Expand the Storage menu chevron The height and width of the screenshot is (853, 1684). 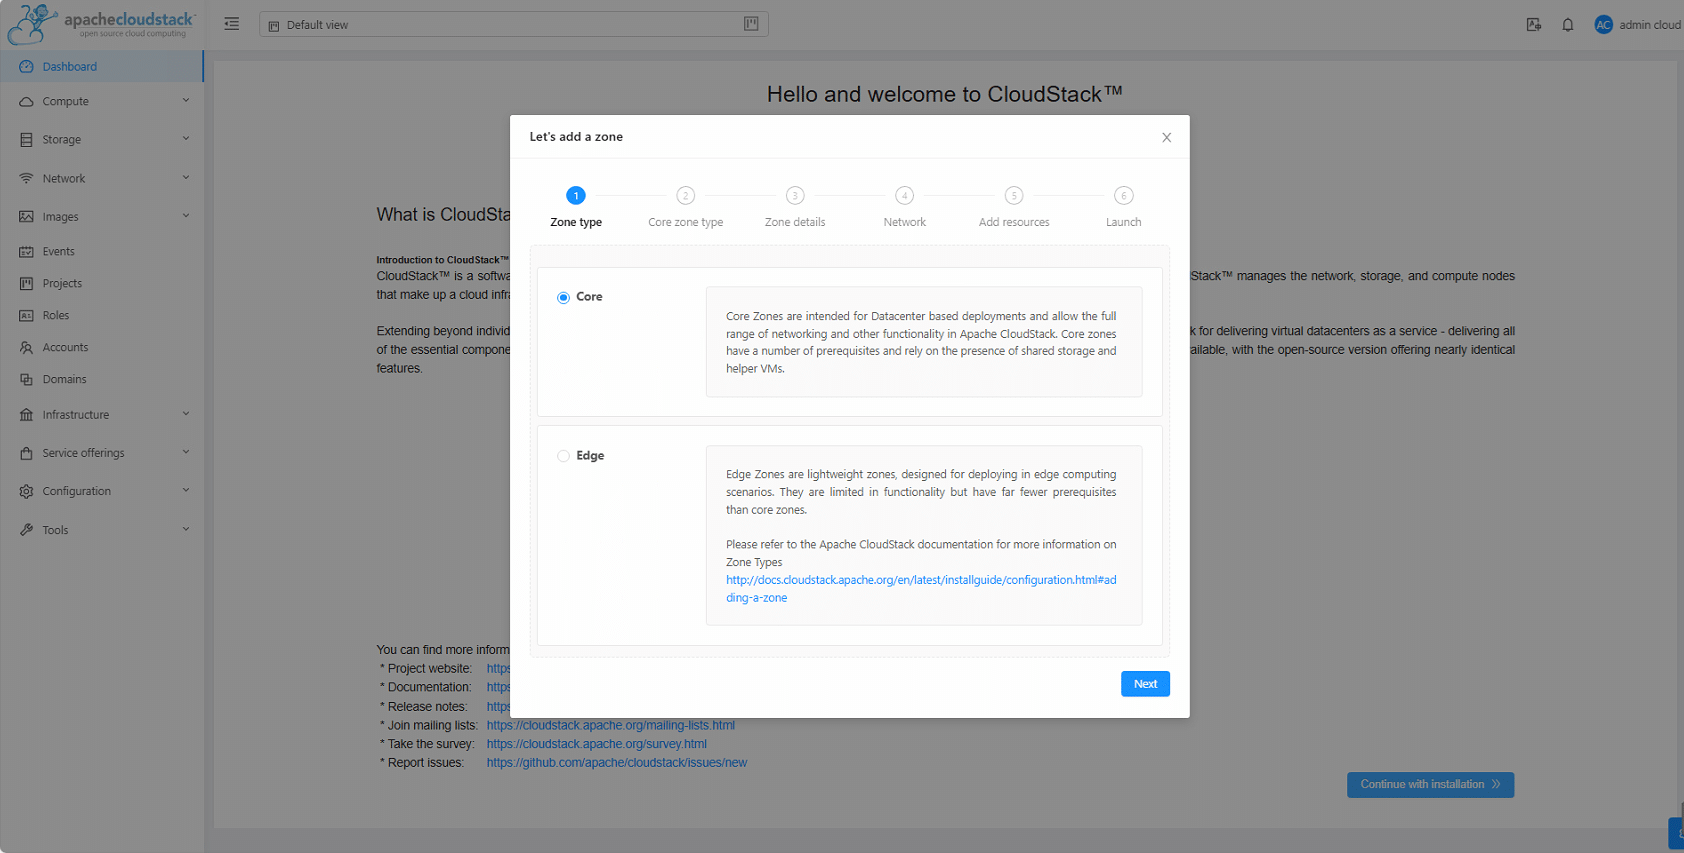tap(186, 139)
